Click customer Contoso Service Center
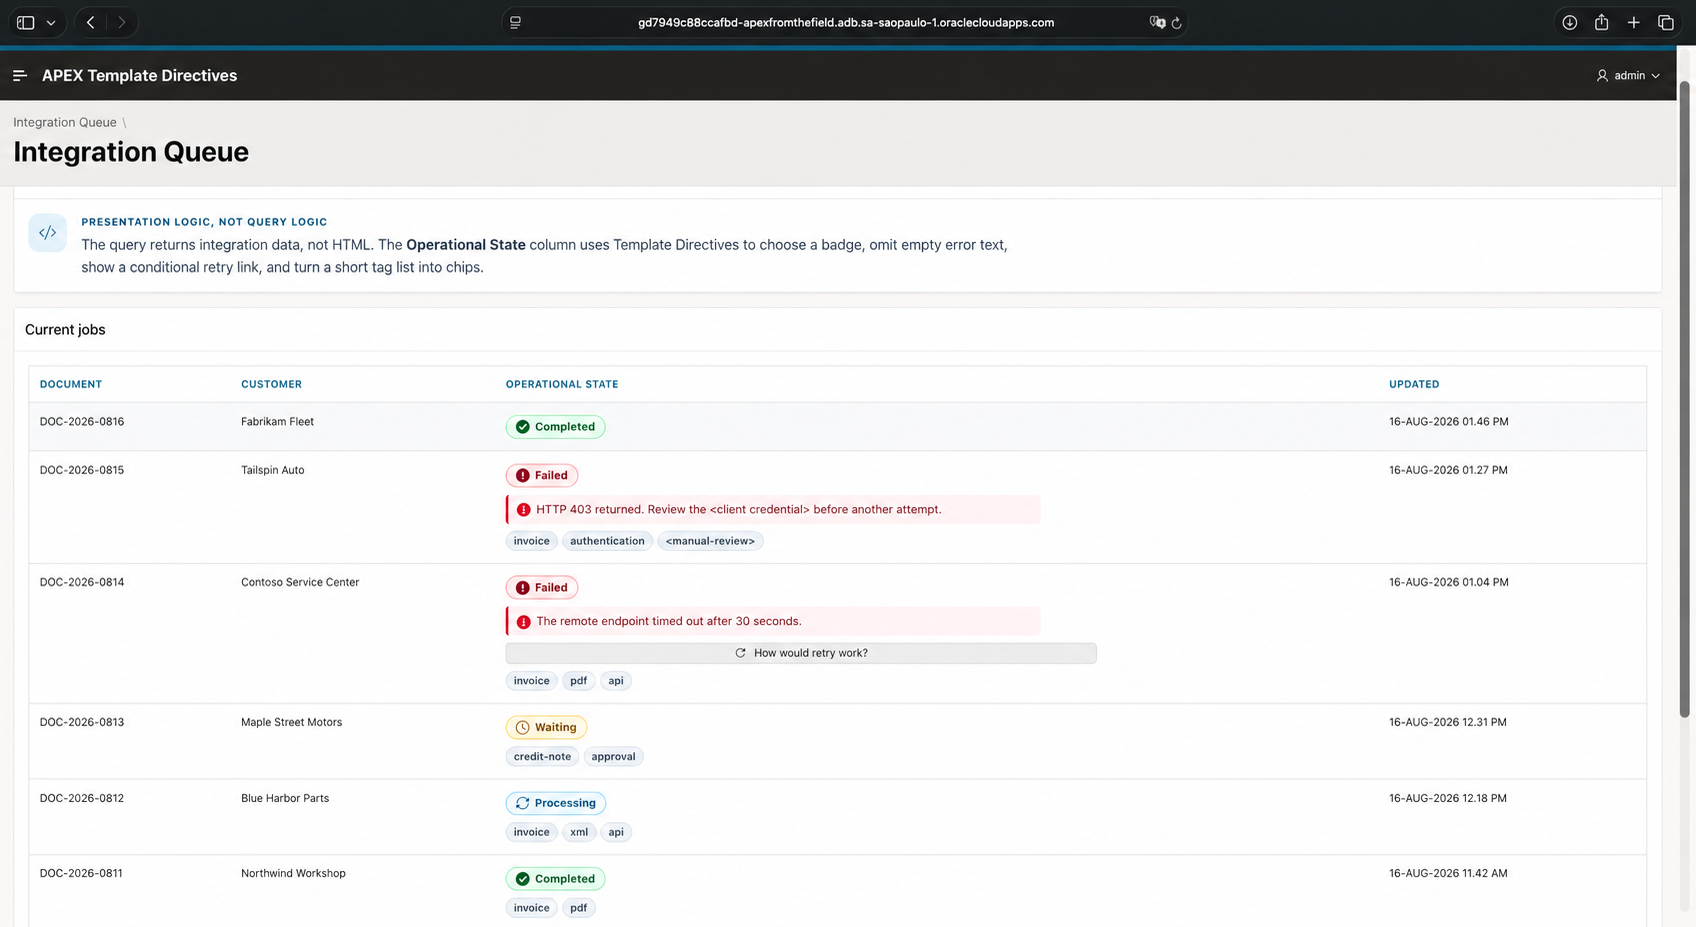The height and width of the screenshot is (927, 1696). click(300, 582)
